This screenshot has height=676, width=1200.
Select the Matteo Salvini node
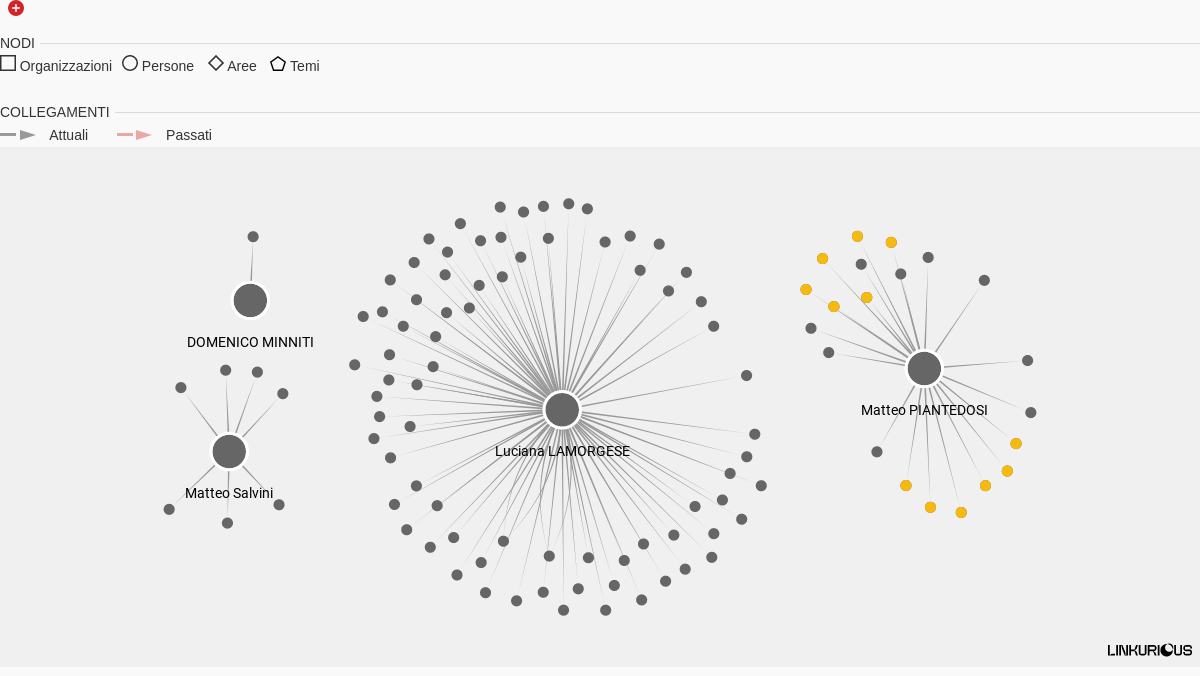[229, 451]
